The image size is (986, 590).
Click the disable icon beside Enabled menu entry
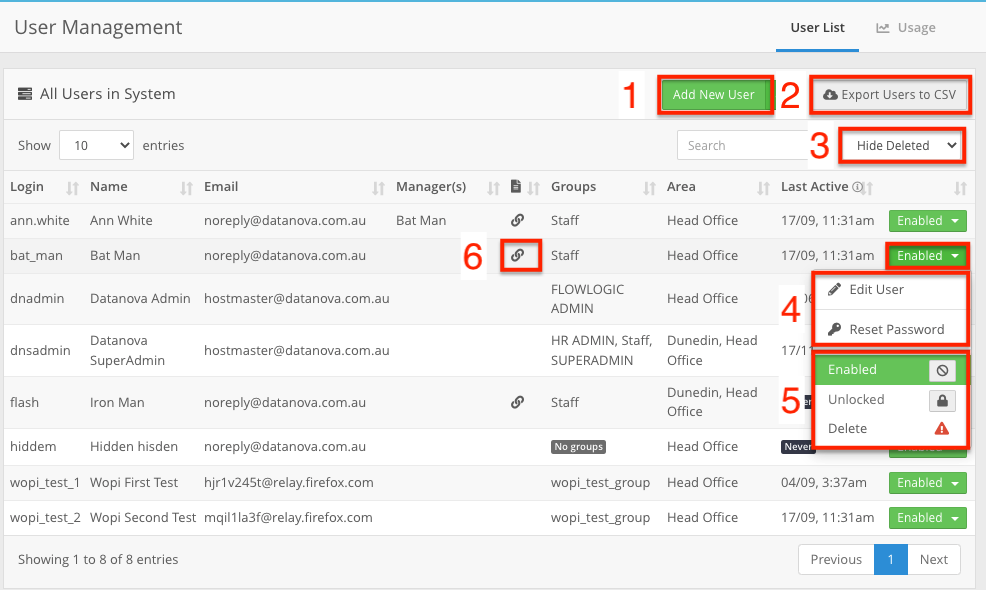click(942, 370)
